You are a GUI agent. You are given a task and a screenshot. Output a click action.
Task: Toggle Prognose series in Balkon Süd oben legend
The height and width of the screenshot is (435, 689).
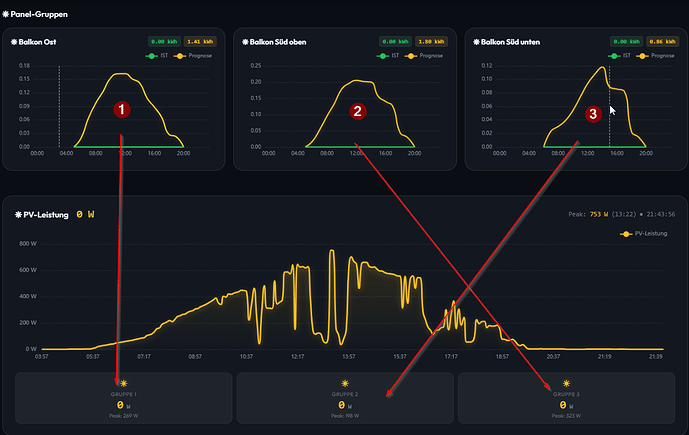point(424,56)
